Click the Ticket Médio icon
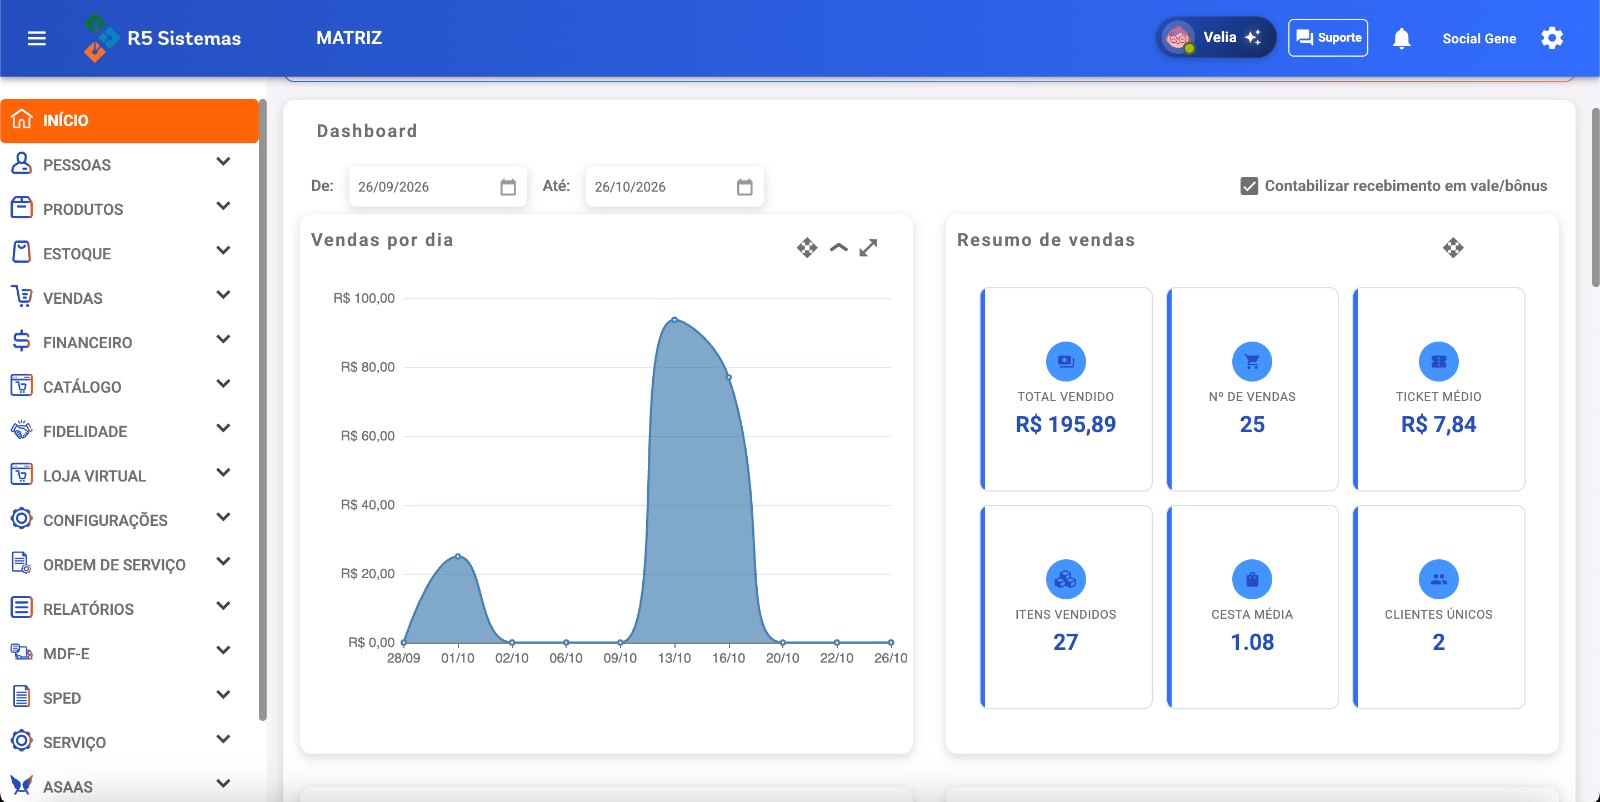 pyautogui.click(x=1439, y=361)
